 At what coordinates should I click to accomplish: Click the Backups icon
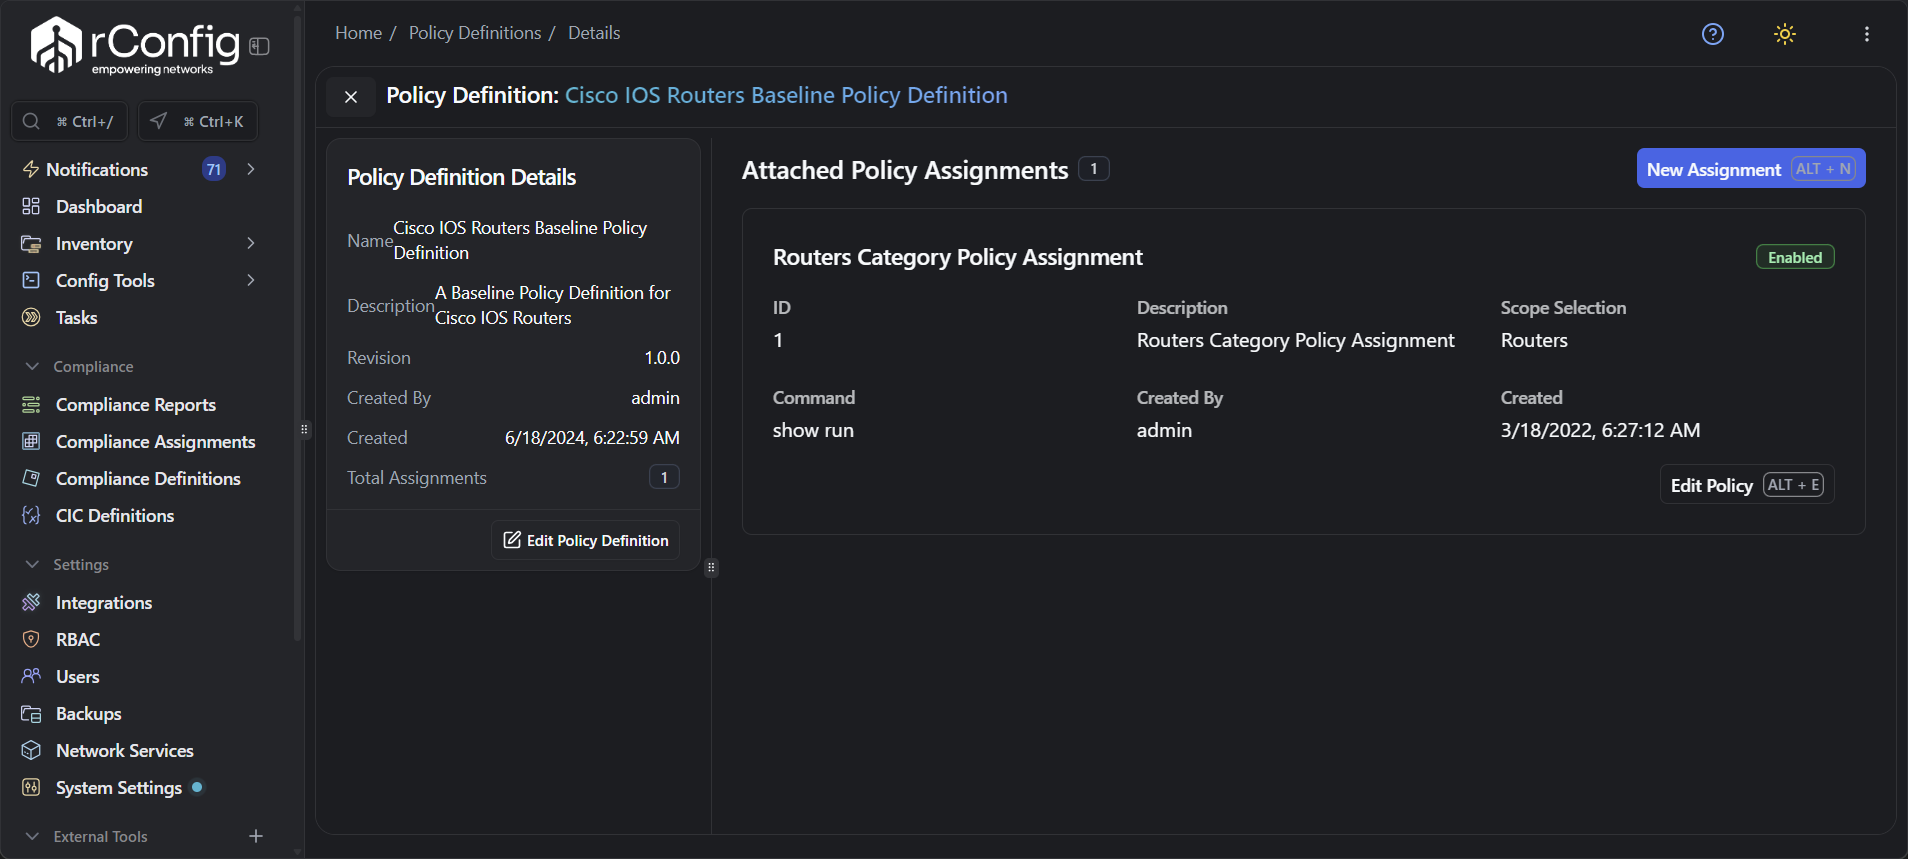pos(31,713)
